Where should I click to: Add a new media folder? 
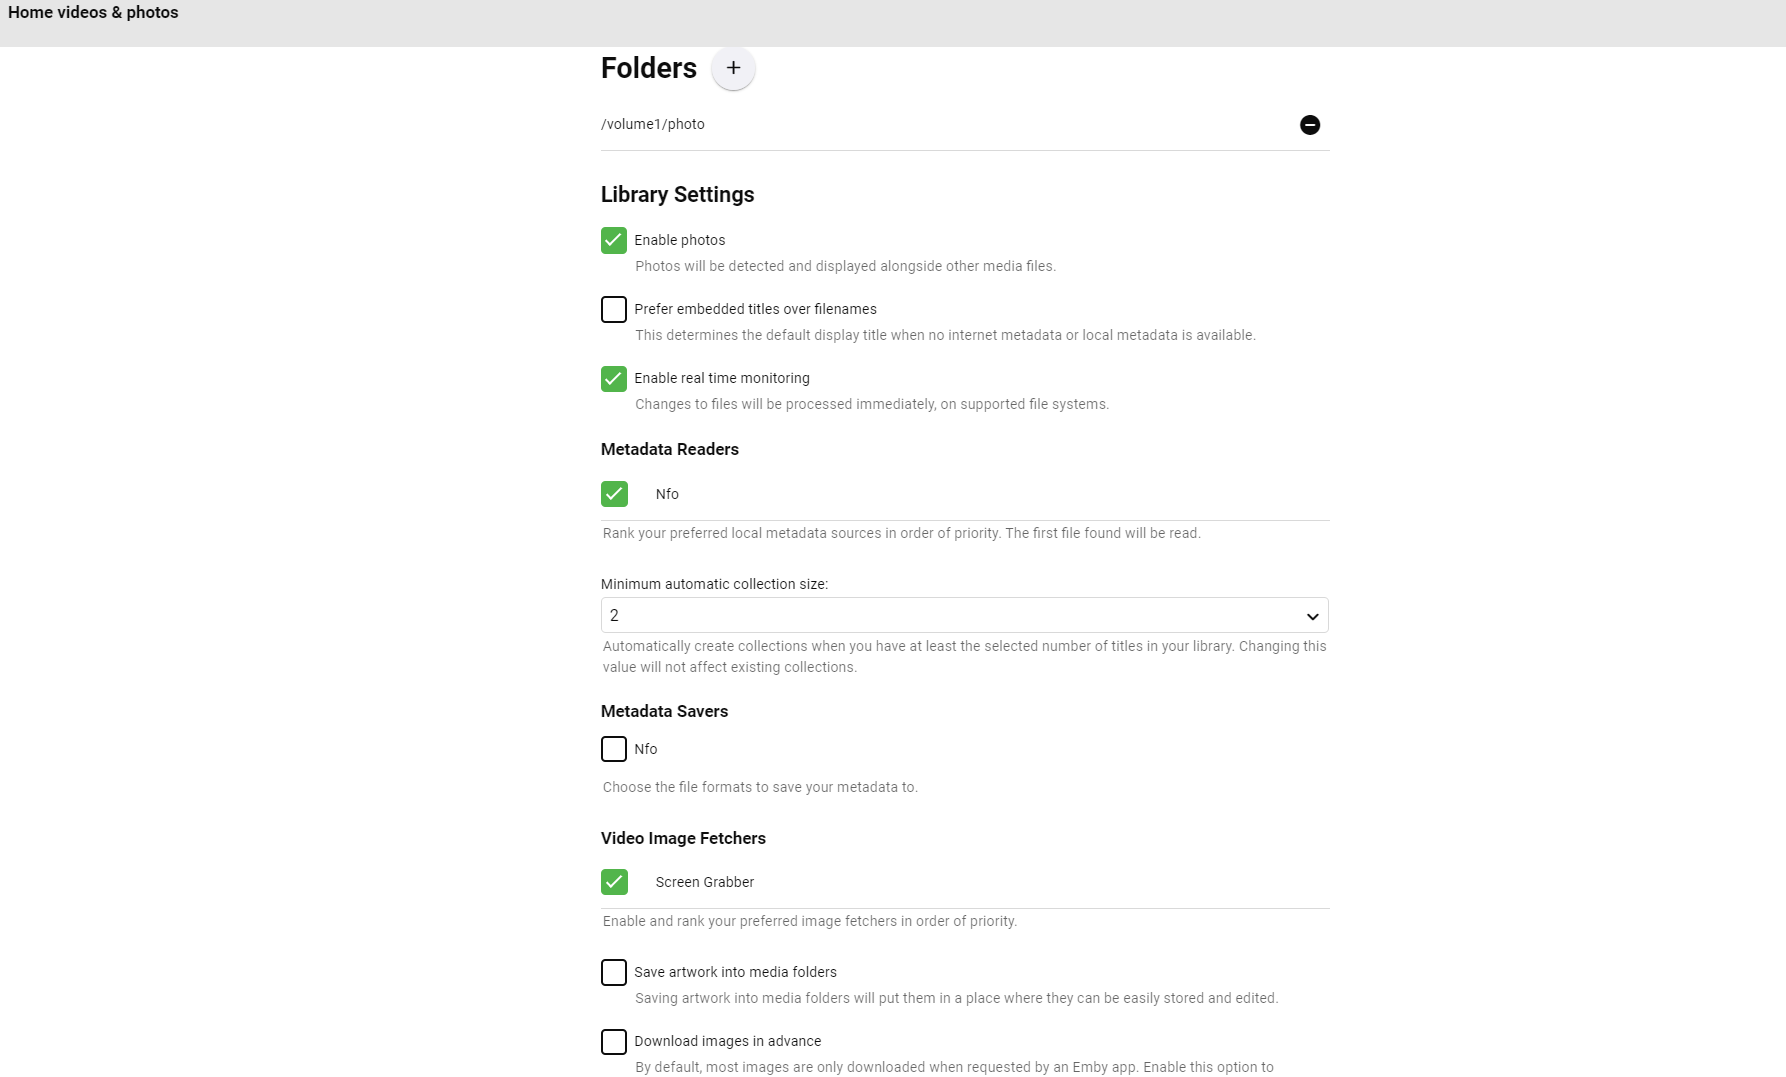[x=733, y=68]
